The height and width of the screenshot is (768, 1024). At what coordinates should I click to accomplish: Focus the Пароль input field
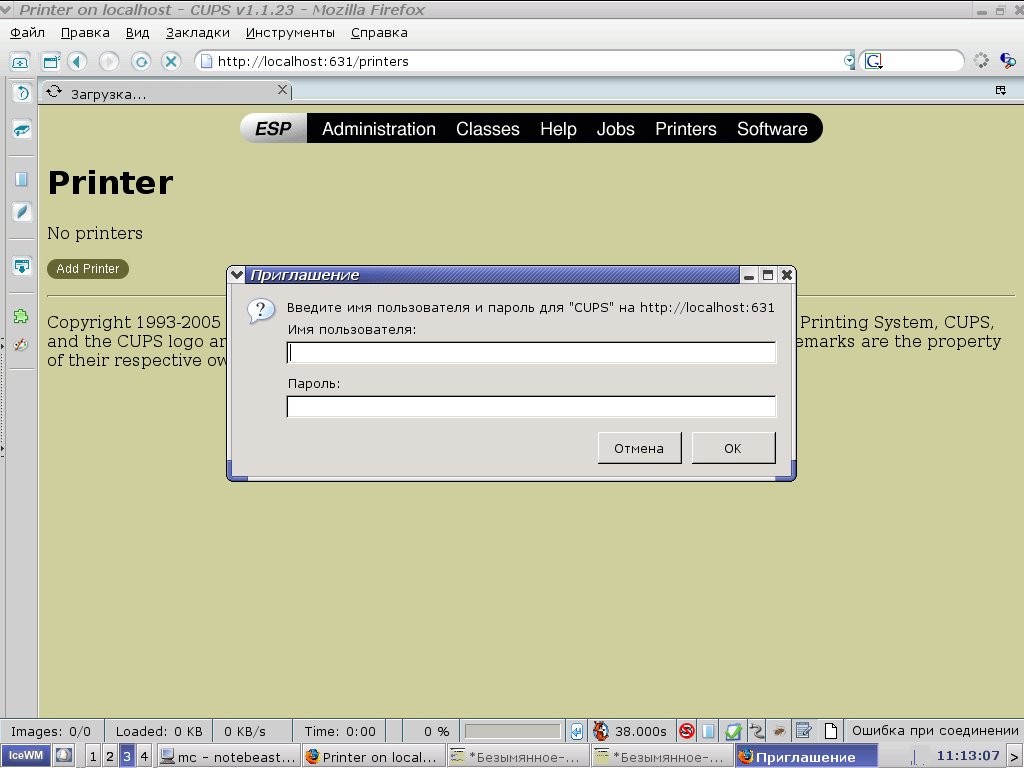pos(531,406)
